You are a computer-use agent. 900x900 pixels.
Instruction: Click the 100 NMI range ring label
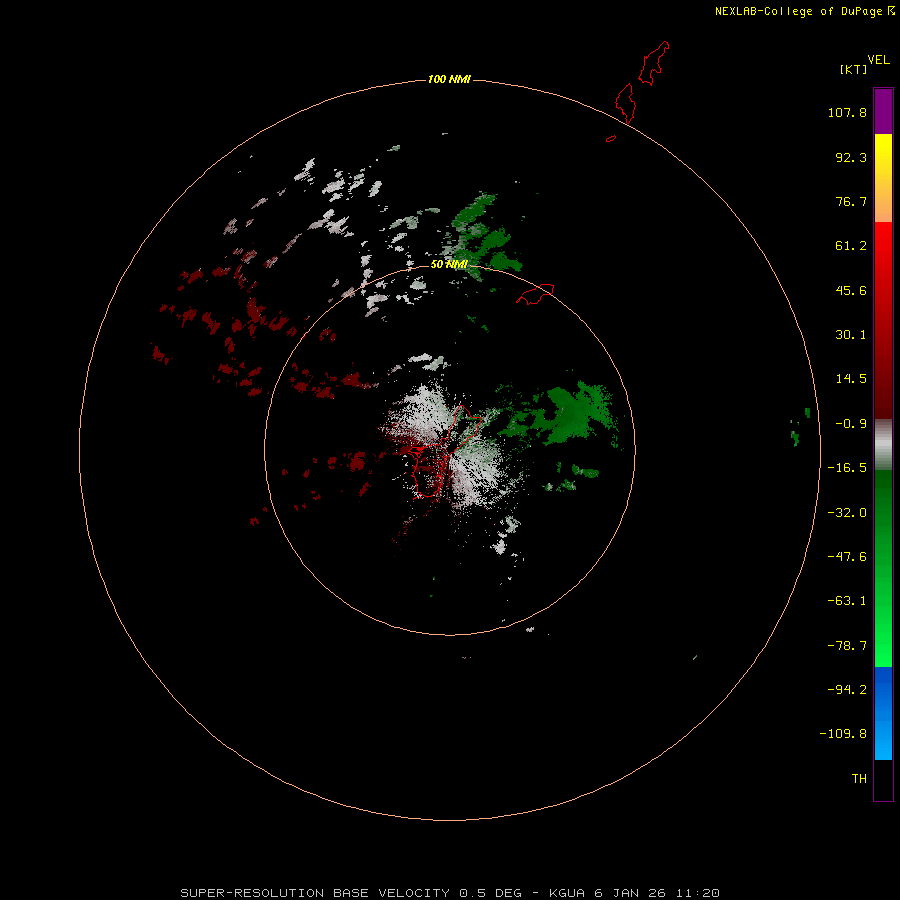(449, 79)
